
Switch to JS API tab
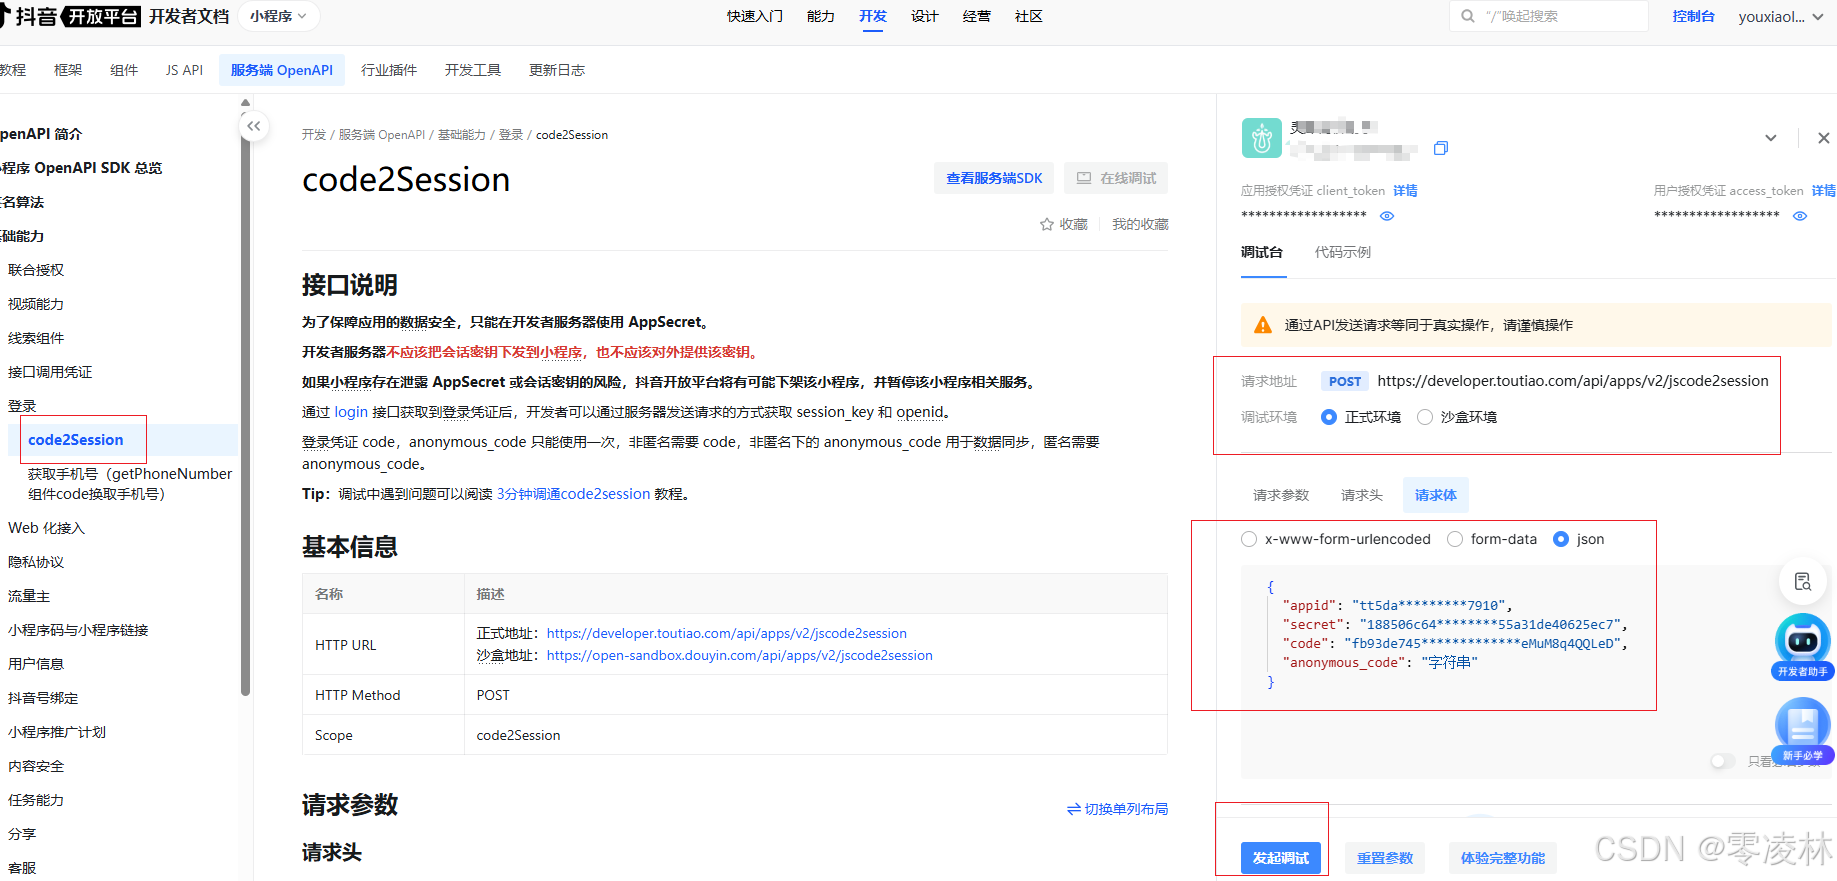click(184, 70)
